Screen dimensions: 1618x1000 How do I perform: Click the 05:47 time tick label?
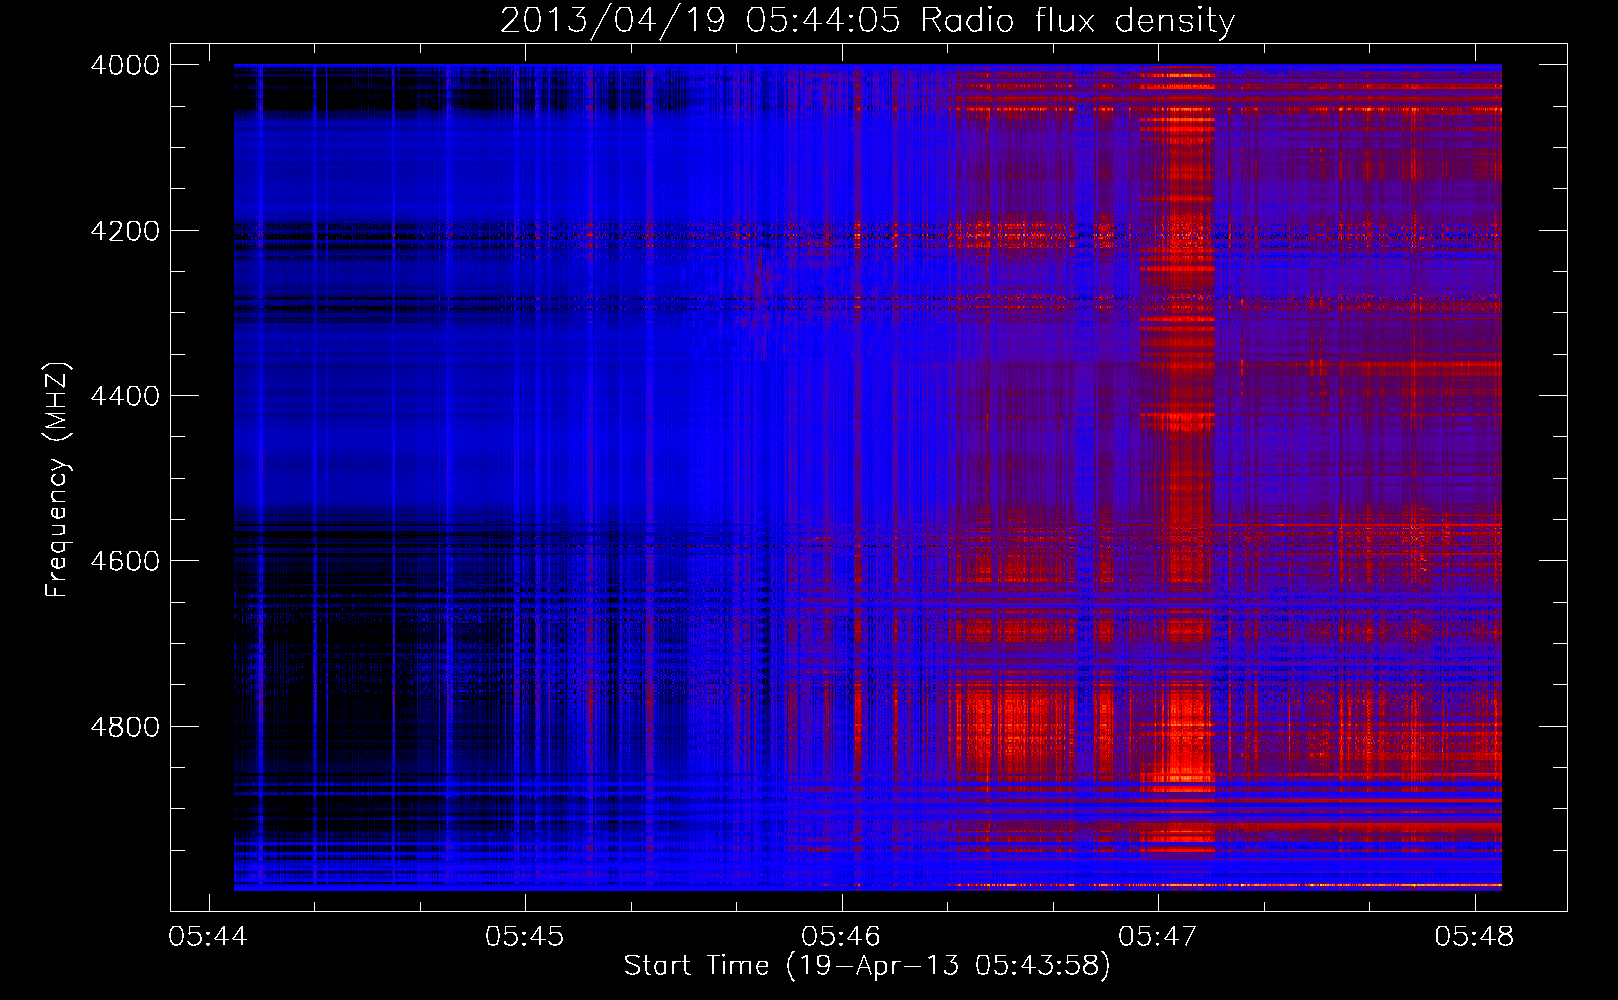[1157, 937]
